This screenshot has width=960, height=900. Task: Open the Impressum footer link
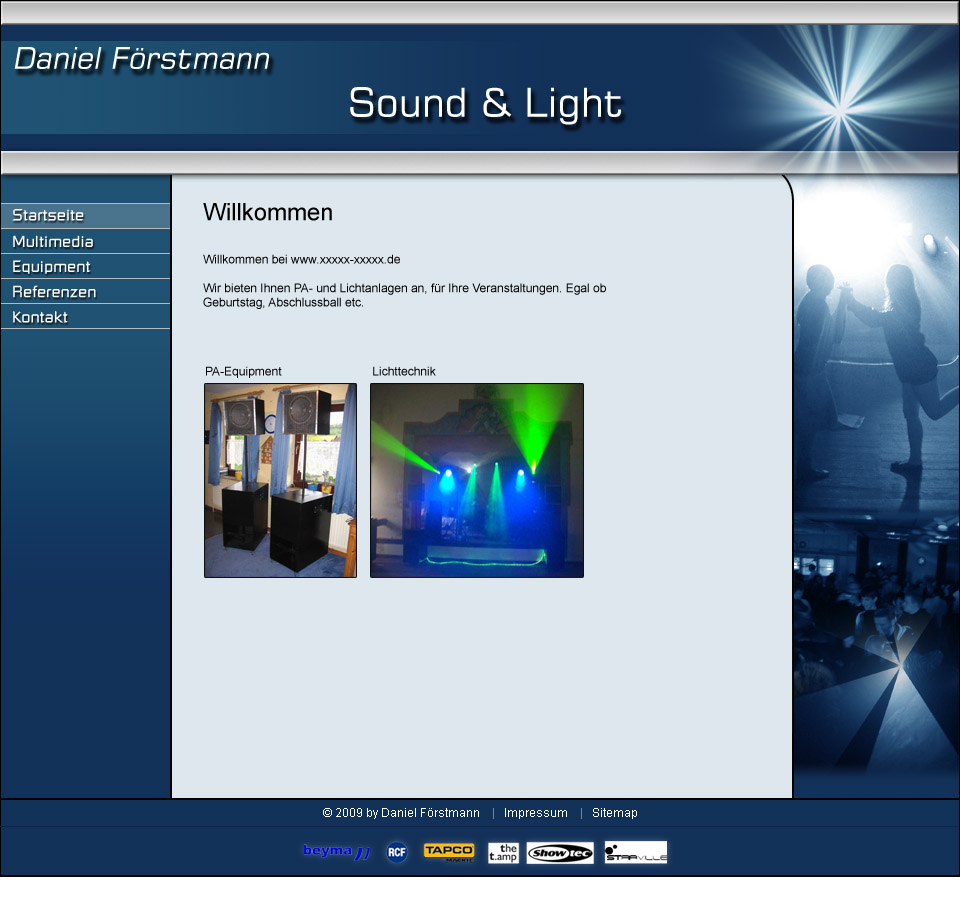535,813
